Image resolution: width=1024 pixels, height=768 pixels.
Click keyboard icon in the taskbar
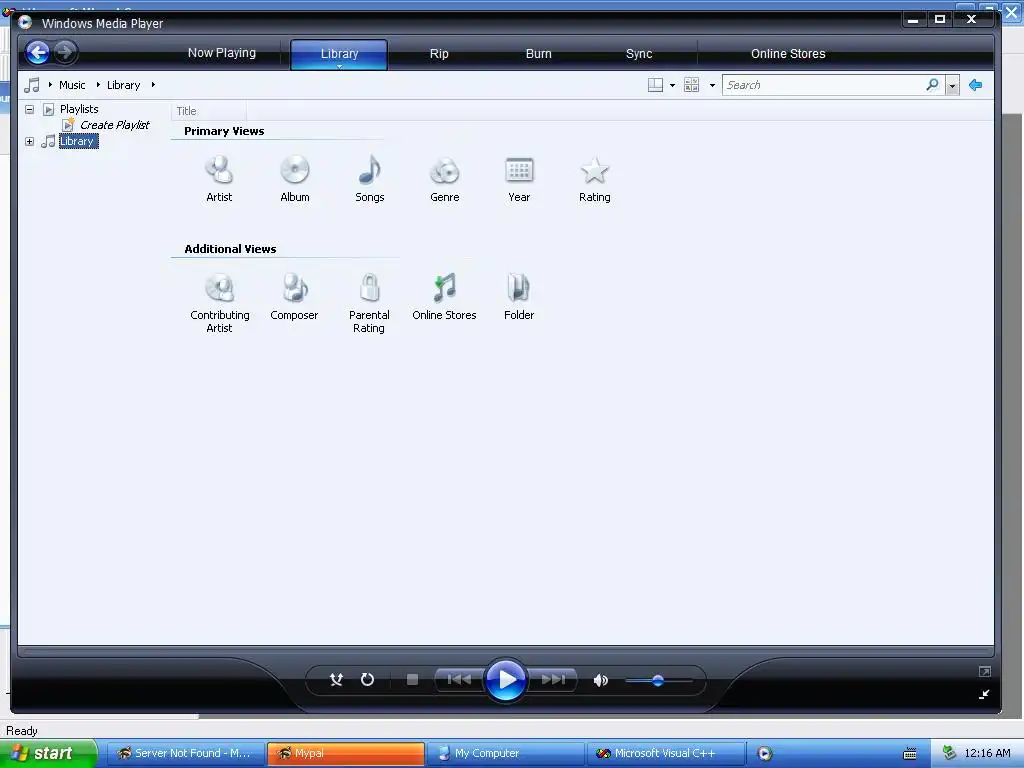(909, 754)
